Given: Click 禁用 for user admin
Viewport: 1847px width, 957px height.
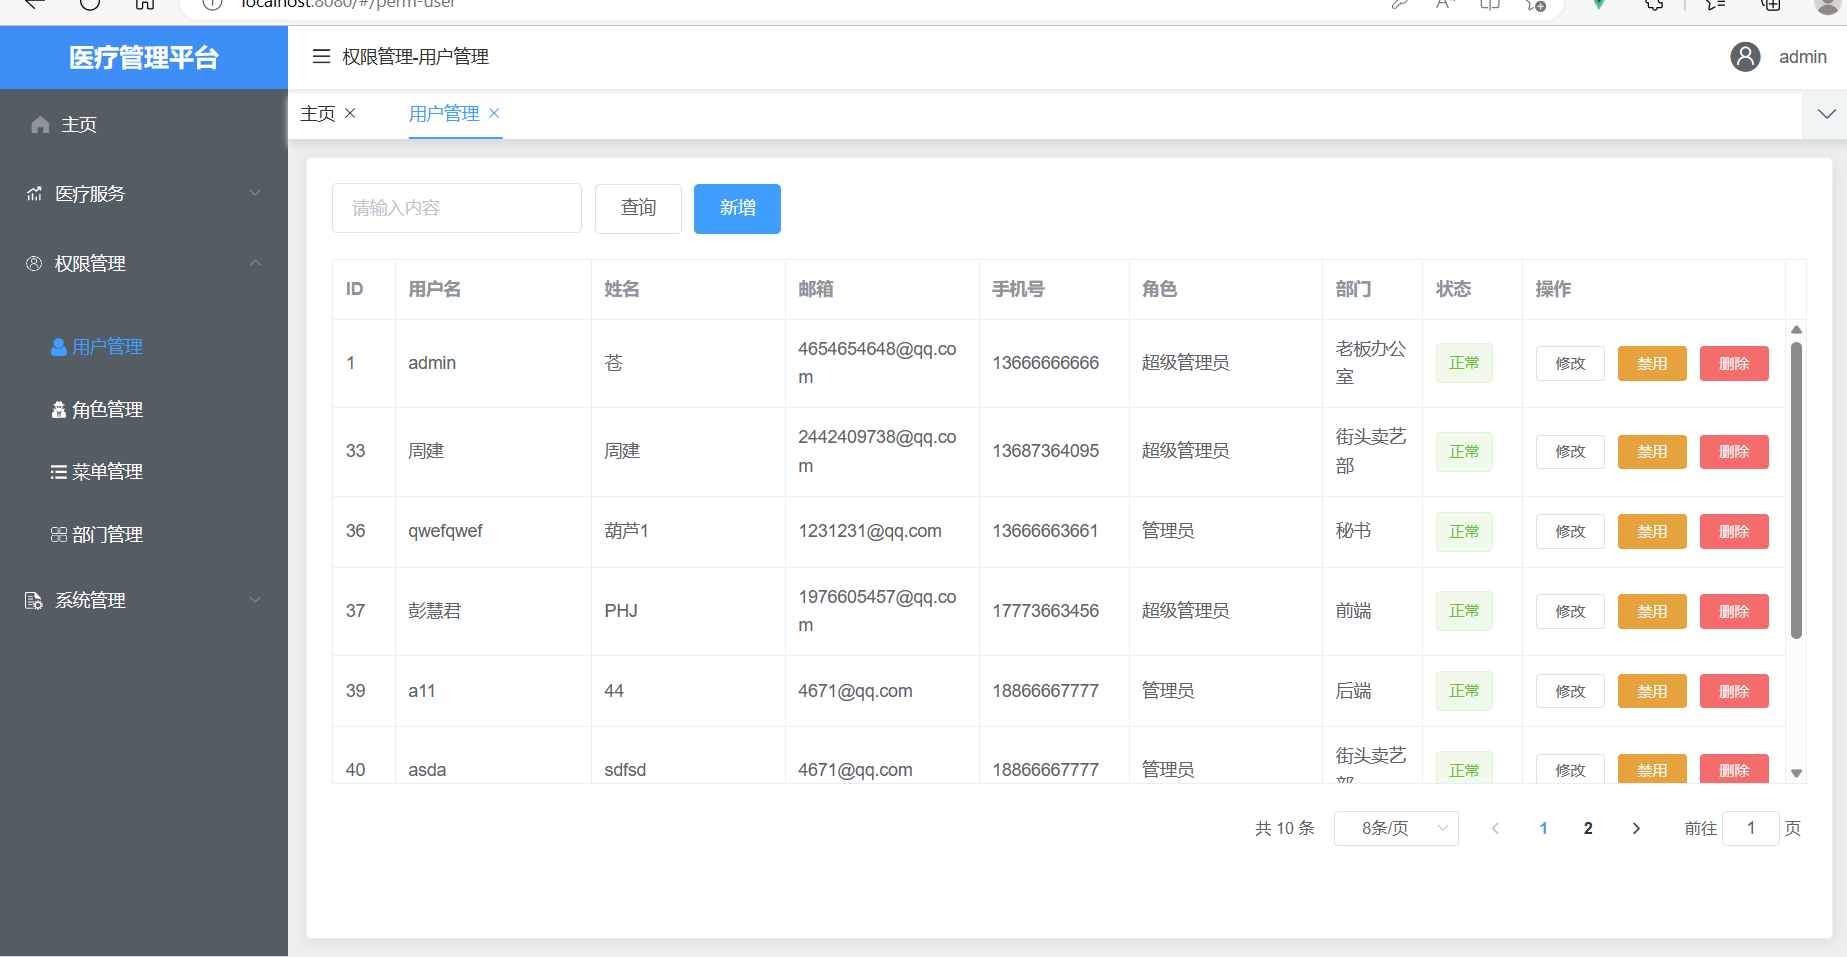Looking at the screenshot, I should [1652, 364].
